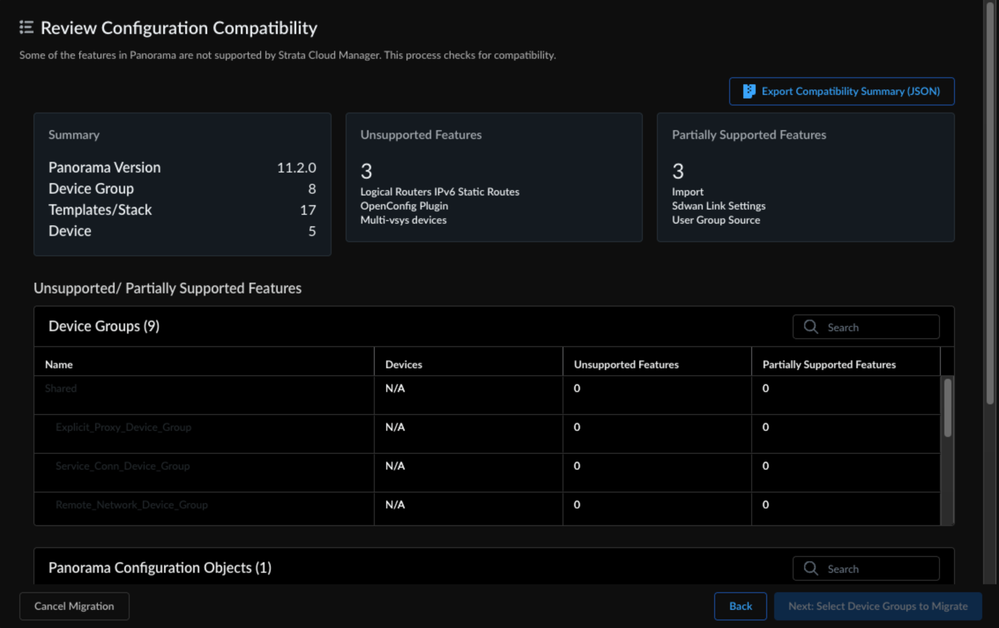This screenshot has width=999, height=628.
Task: Click the Templates/Stack count 17
Action: point(308,210)
